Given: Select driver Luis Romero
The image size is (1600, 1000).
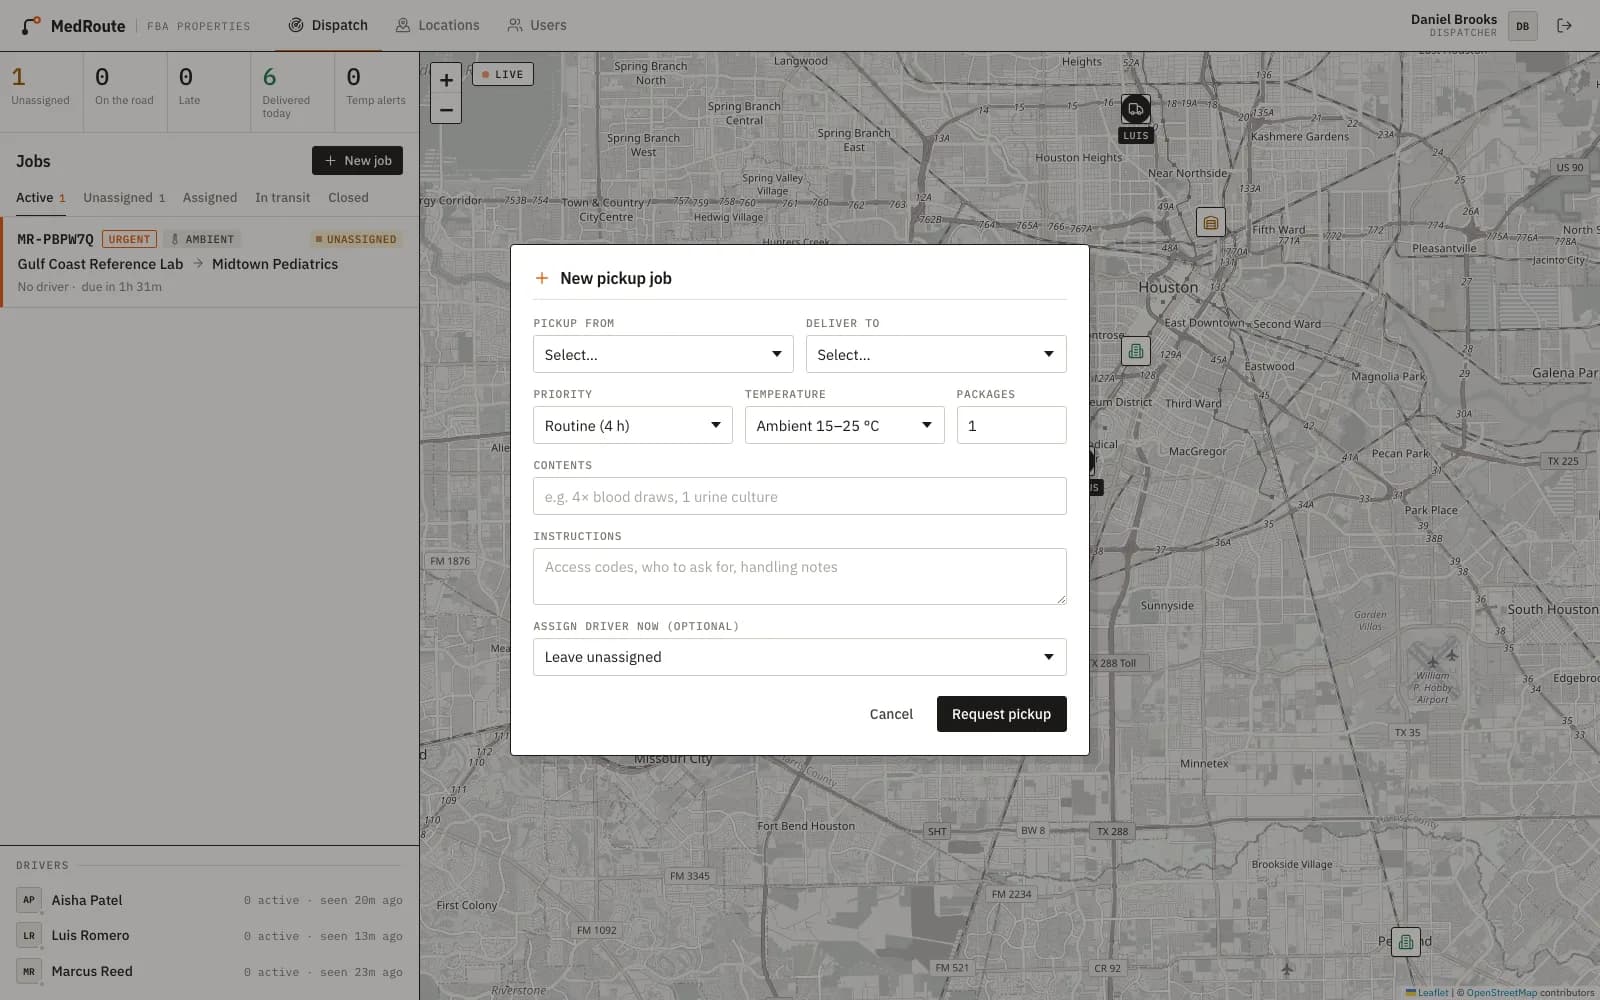Looking at the screenshot, I should (x=210, y=936).
